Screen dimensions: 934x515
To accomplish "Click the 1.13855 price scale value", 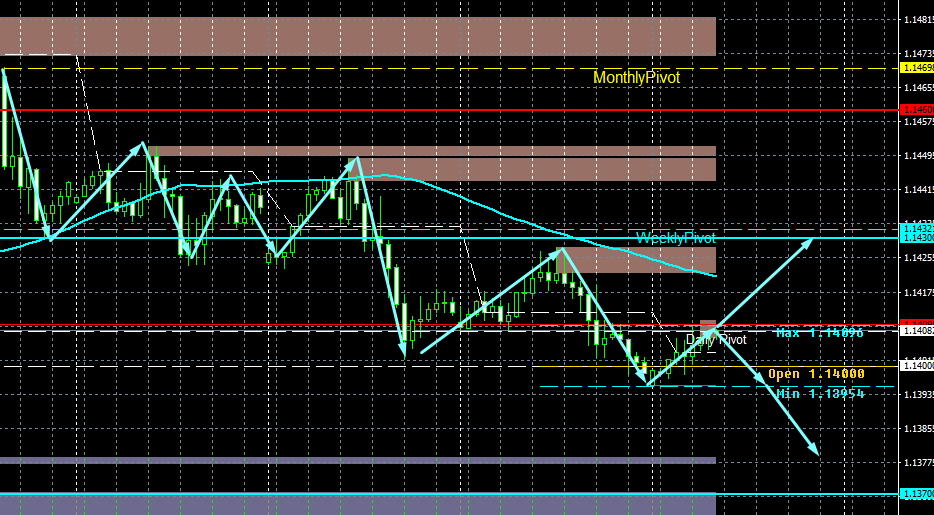I will click(x=918, y=428).
